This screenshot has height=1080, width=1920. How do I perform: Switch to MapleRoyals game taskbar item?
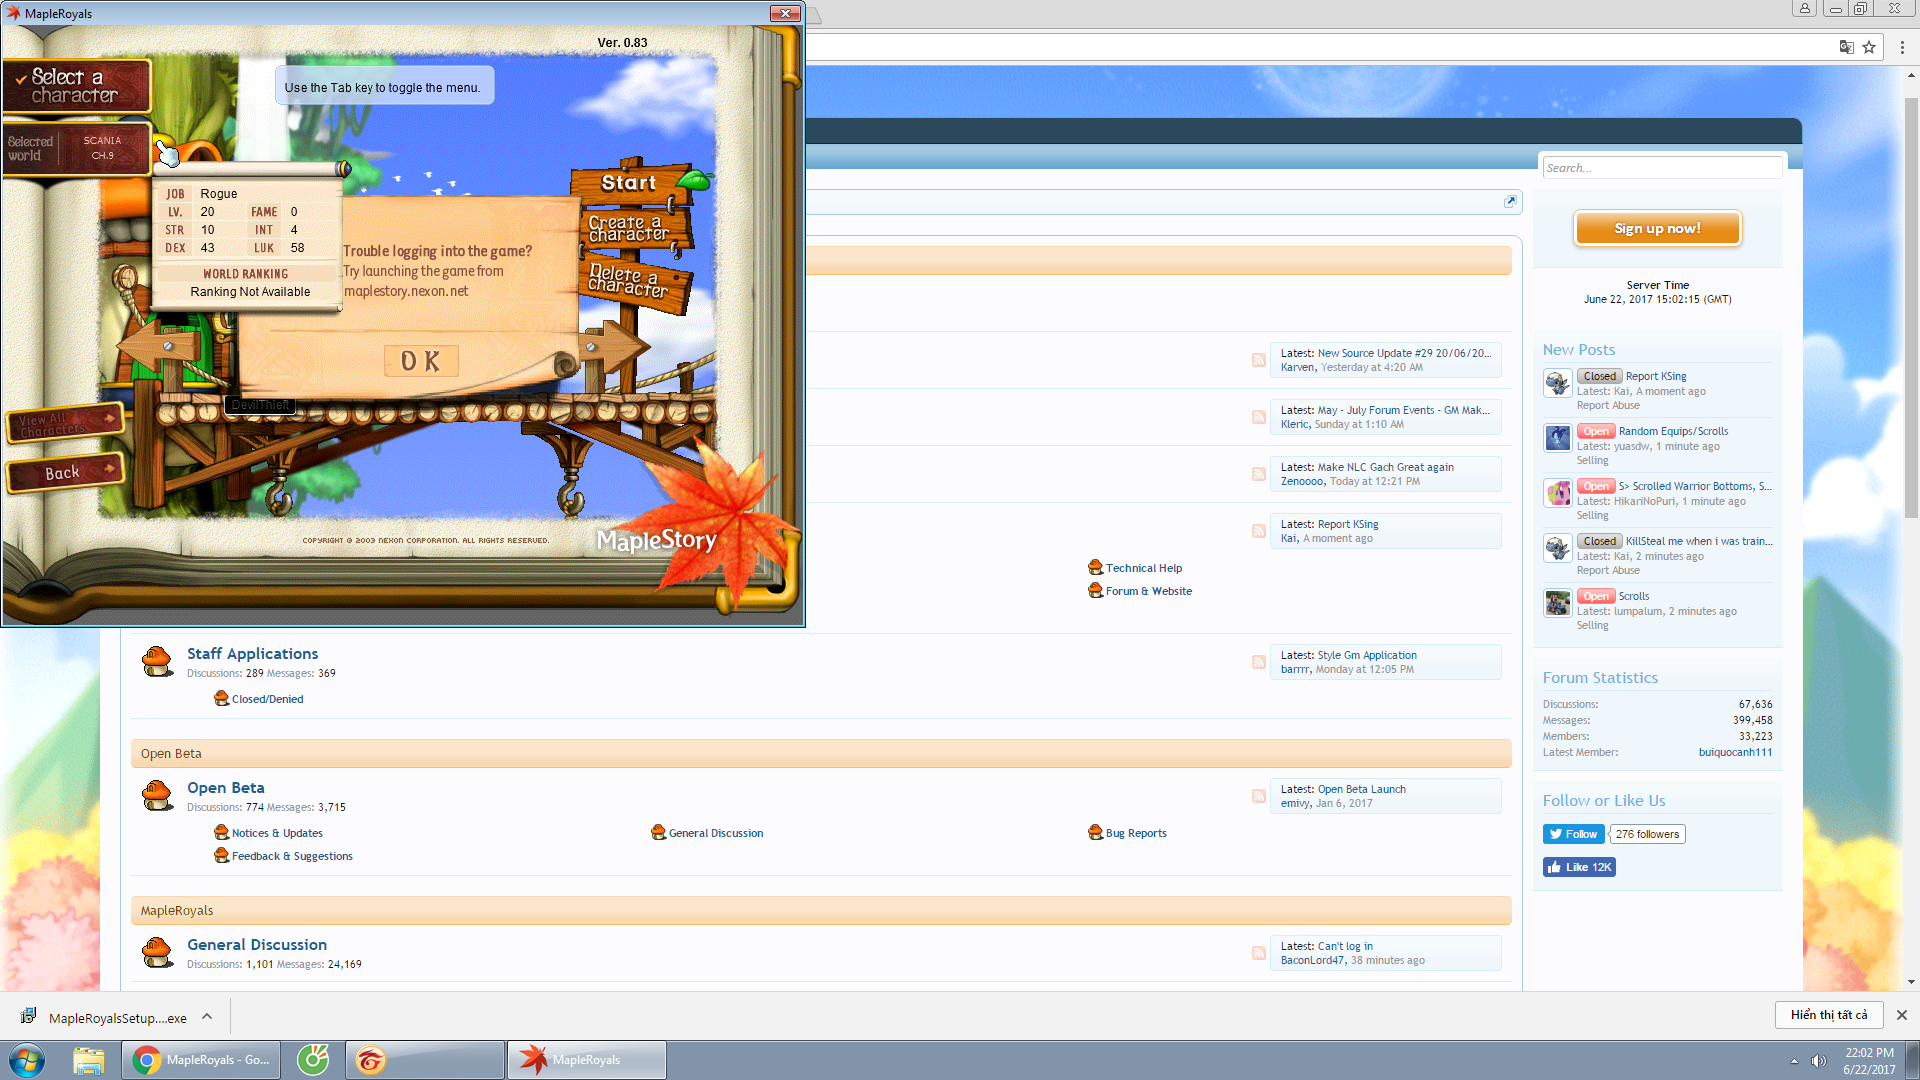point(587,1060)
